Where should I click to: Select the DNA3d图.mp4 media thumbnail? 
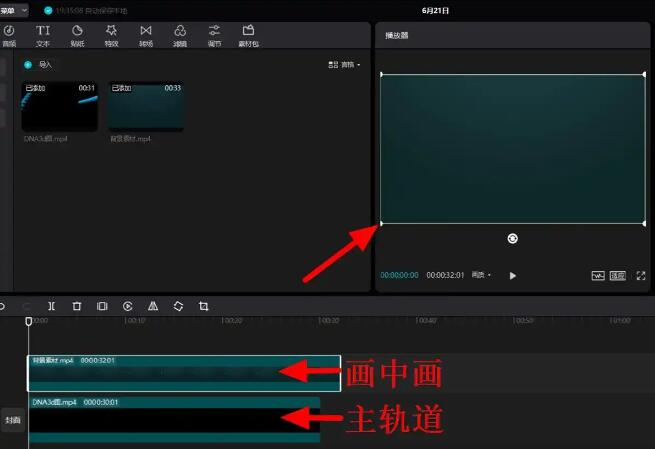60,107
